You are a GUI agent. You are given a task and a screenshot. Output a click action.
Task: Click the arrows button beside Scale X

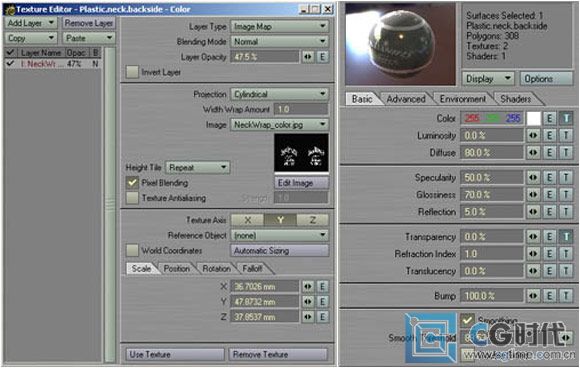pos(308,287)
